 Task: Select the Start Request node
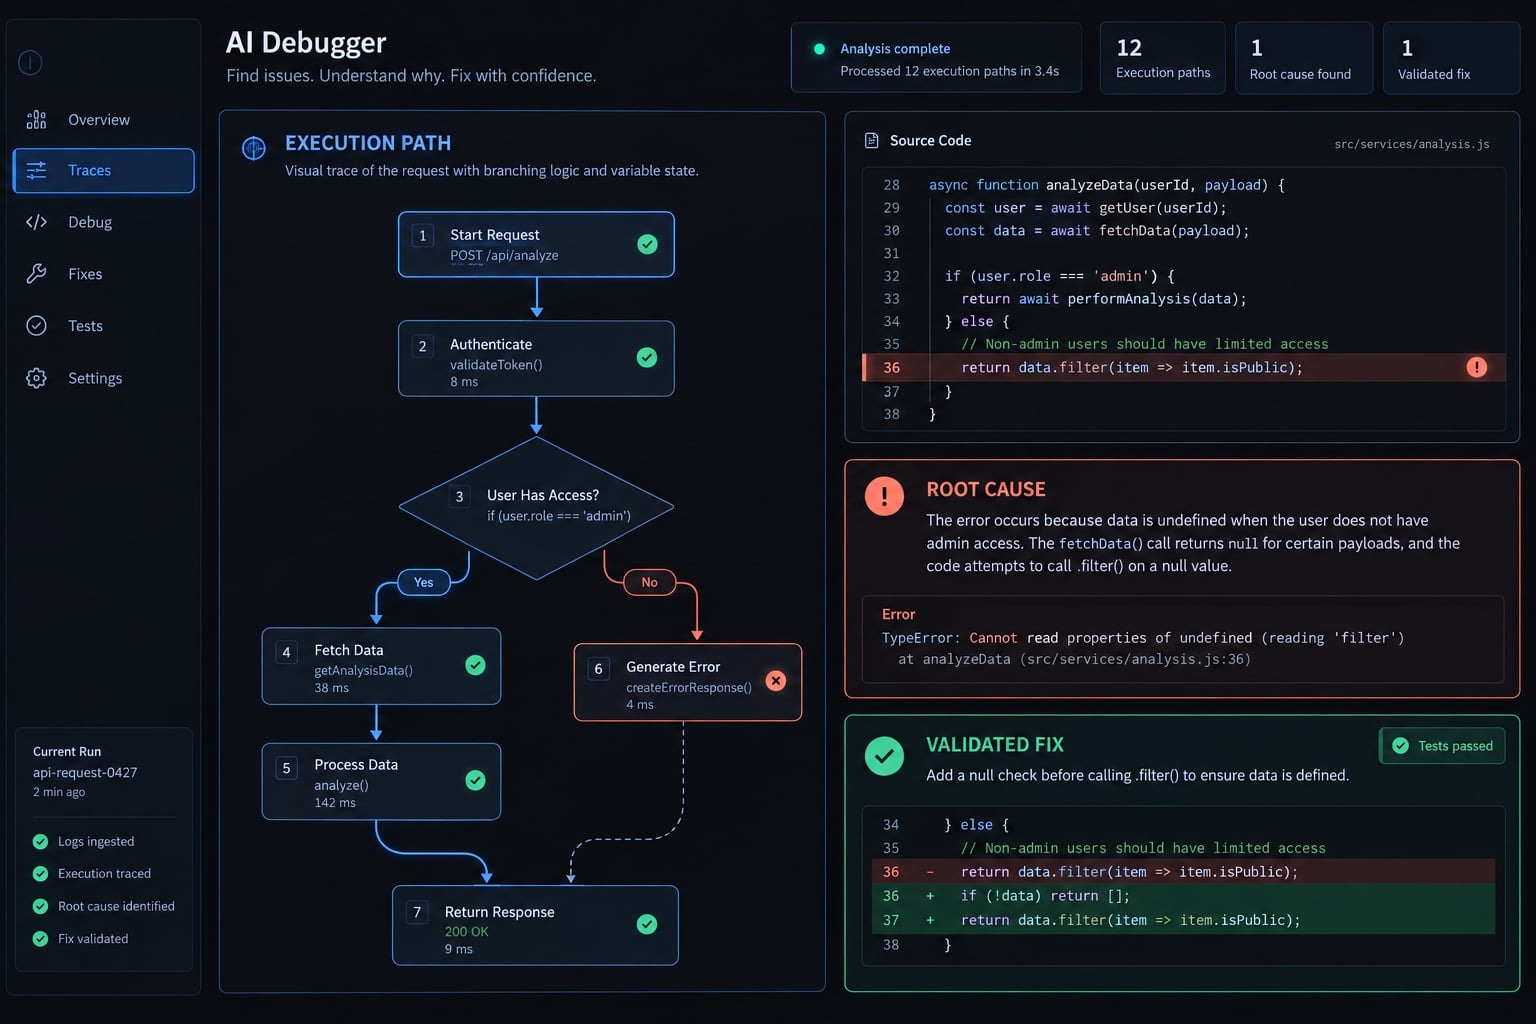tap(536, 245)
